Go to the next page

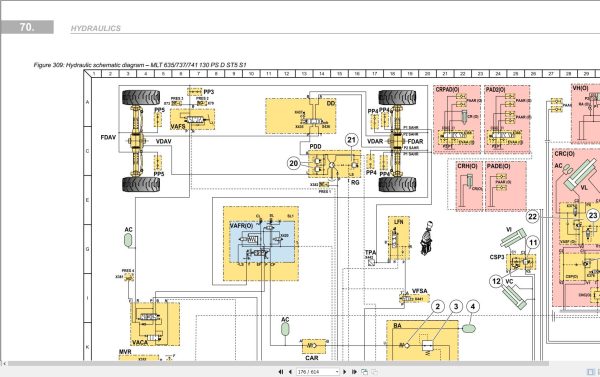[344, 372]
